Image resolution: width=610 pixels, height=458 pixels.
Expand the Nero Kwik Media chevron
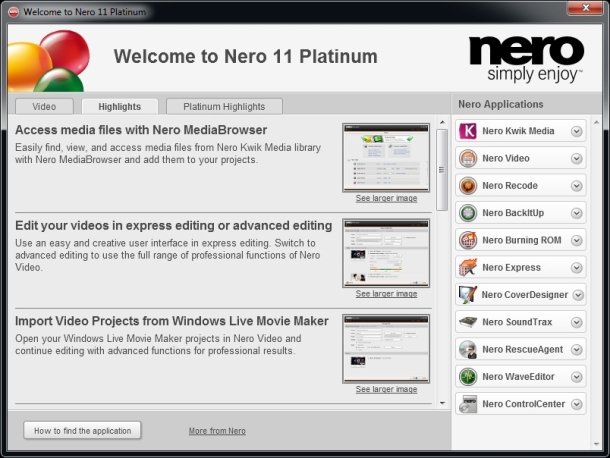click(577, 132)
